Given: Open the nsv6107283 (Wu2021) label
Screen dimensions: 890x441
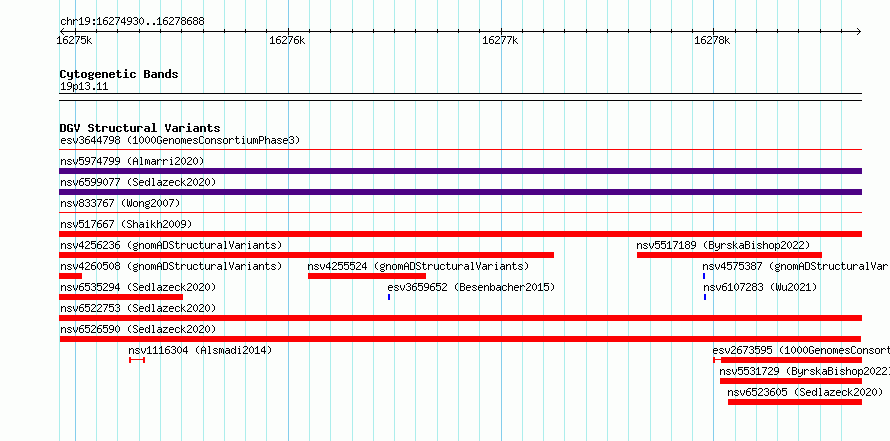Looking at the screenshot, I should tap(759, 287).
